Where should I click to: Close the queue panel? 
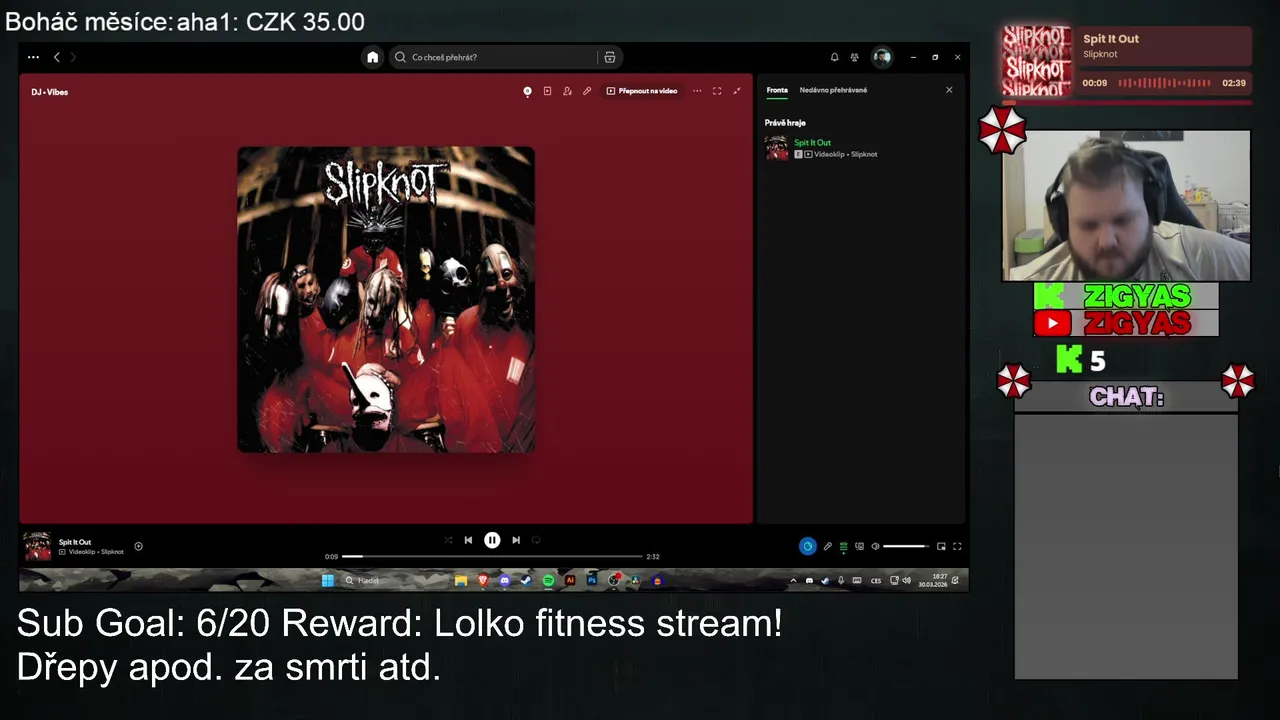click(949, 90)
